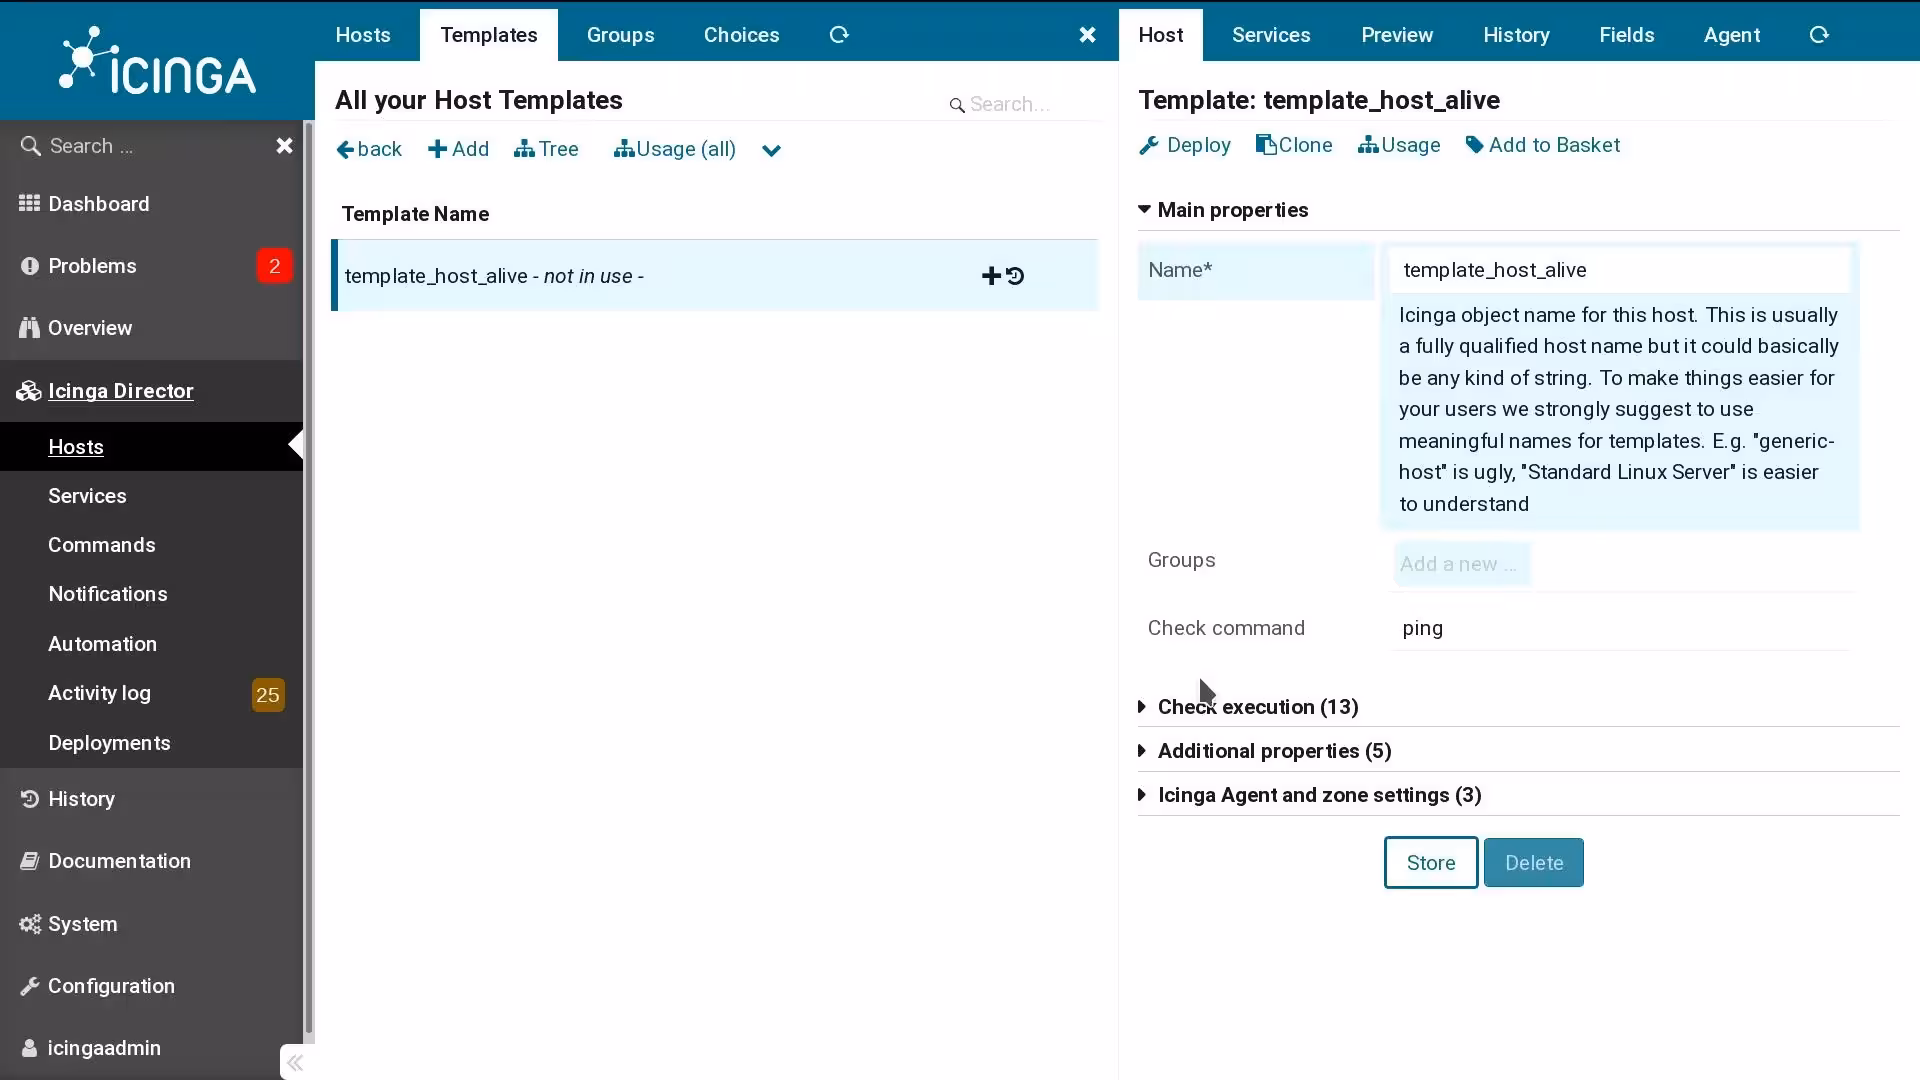Click the red Problems badge showing 2
This screenshot has width=1920, height=1080.
(x=274, y=266)
